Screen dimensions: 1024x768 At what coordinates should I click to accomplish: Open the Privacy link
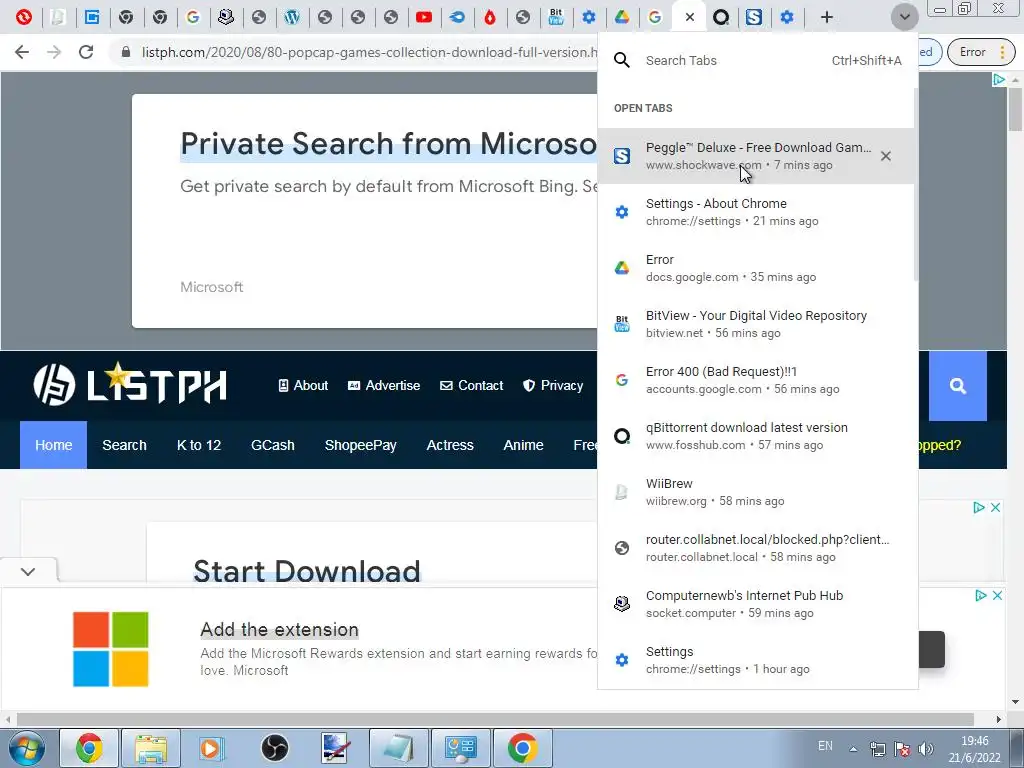(x=553, y=385)
